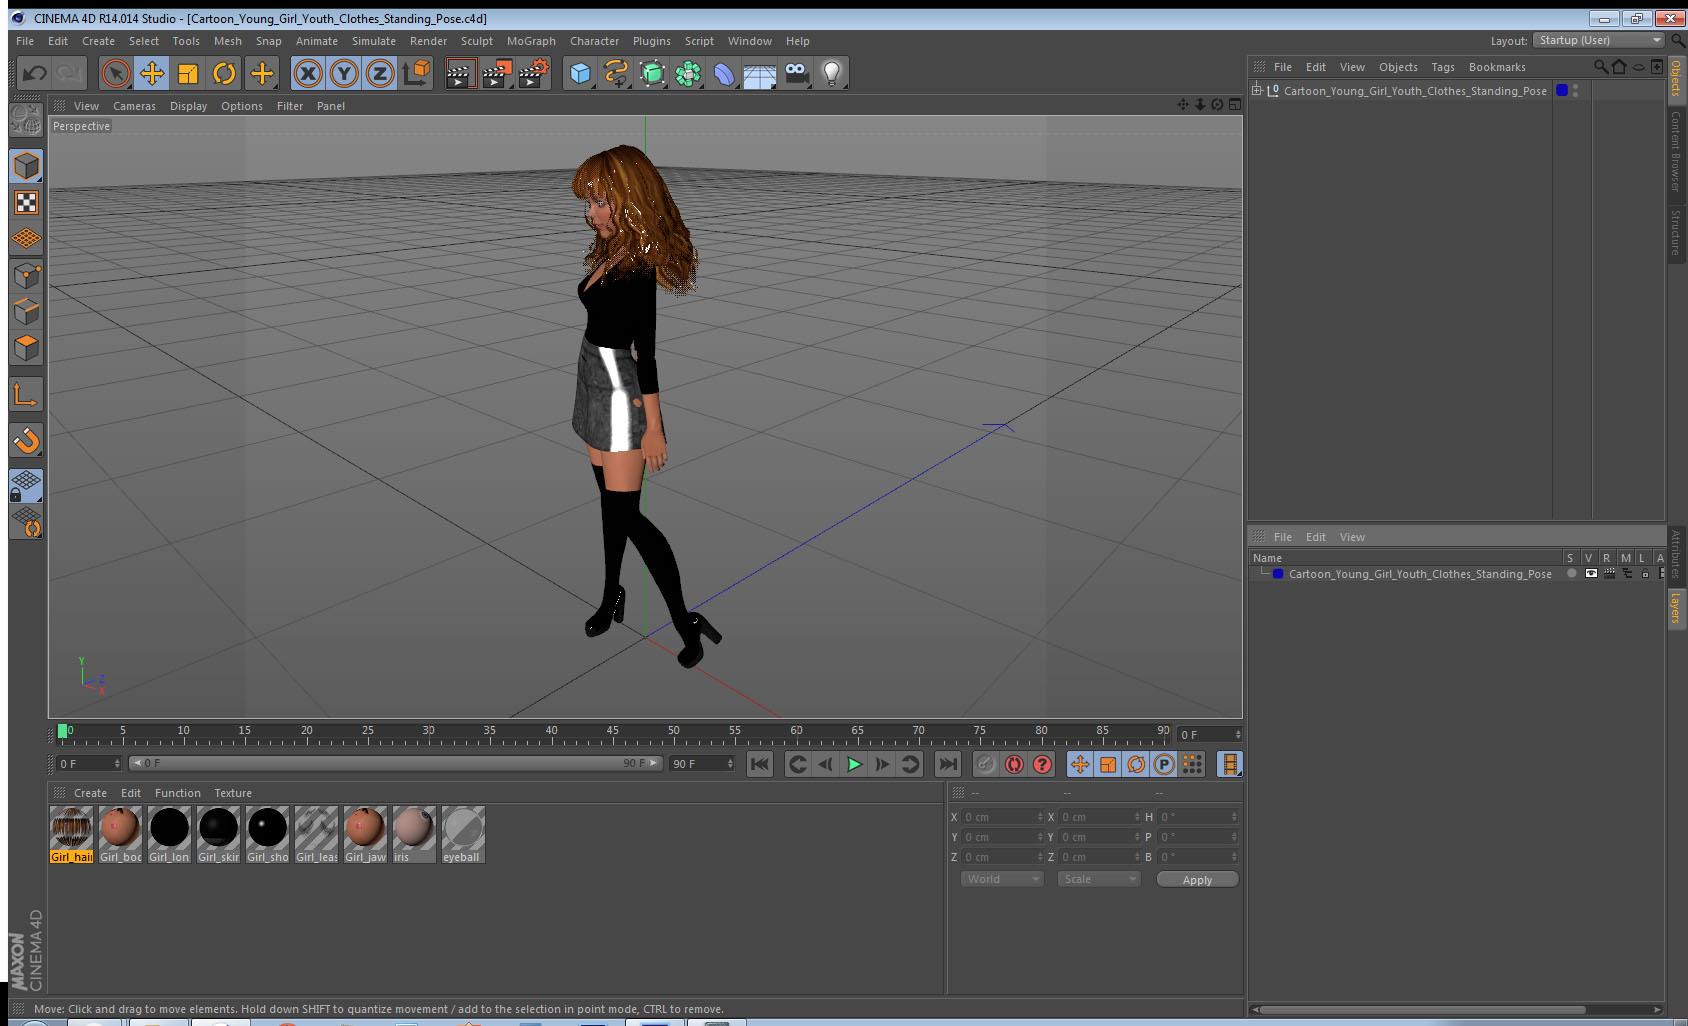The height and width of the screenshot is (1026, 1688).
Task: Activate the Move tool in top toolbar
Action: click(152, 73)
